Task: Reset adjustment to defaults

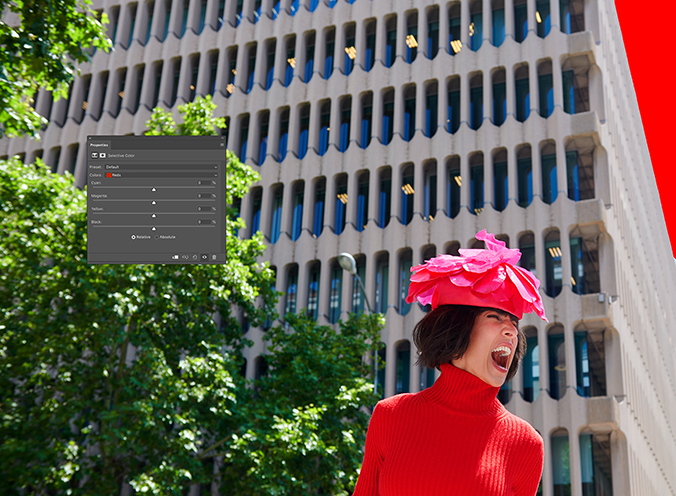Action: click(x=194, y=257)
